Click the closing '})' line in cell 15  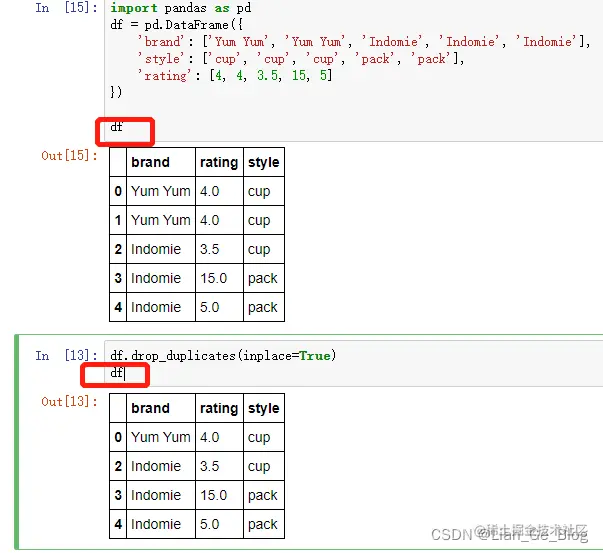coord(116,92)
